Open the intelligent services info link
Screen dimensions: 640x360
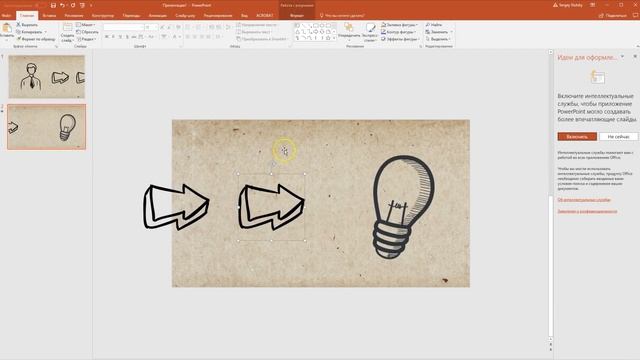[584, 200]
